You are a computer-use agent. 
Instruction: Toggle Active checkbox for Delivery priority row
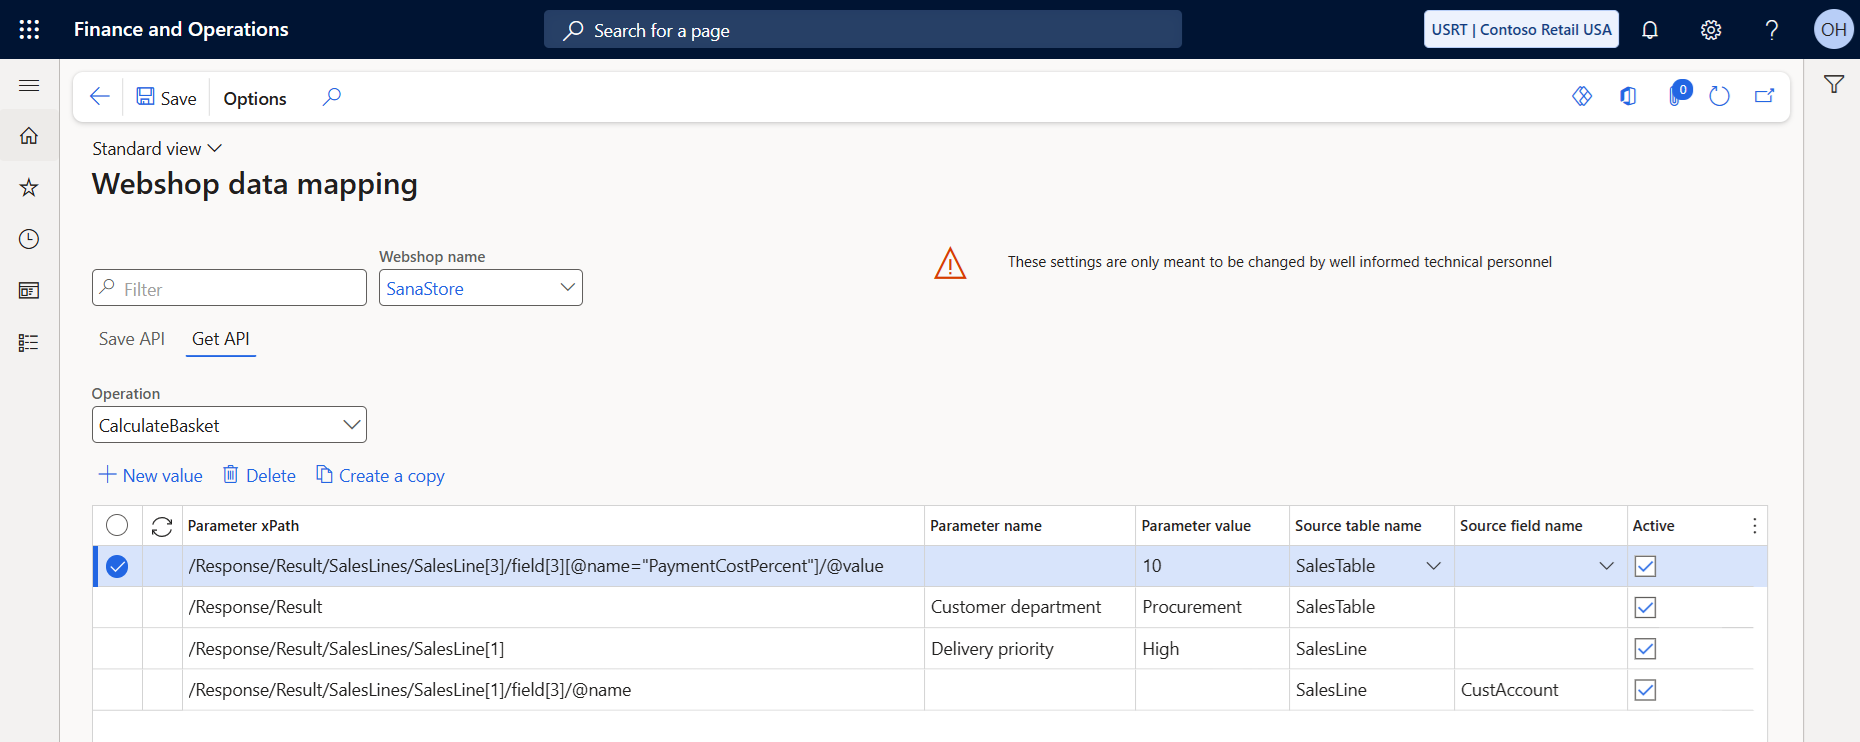tap(1645, 649)
